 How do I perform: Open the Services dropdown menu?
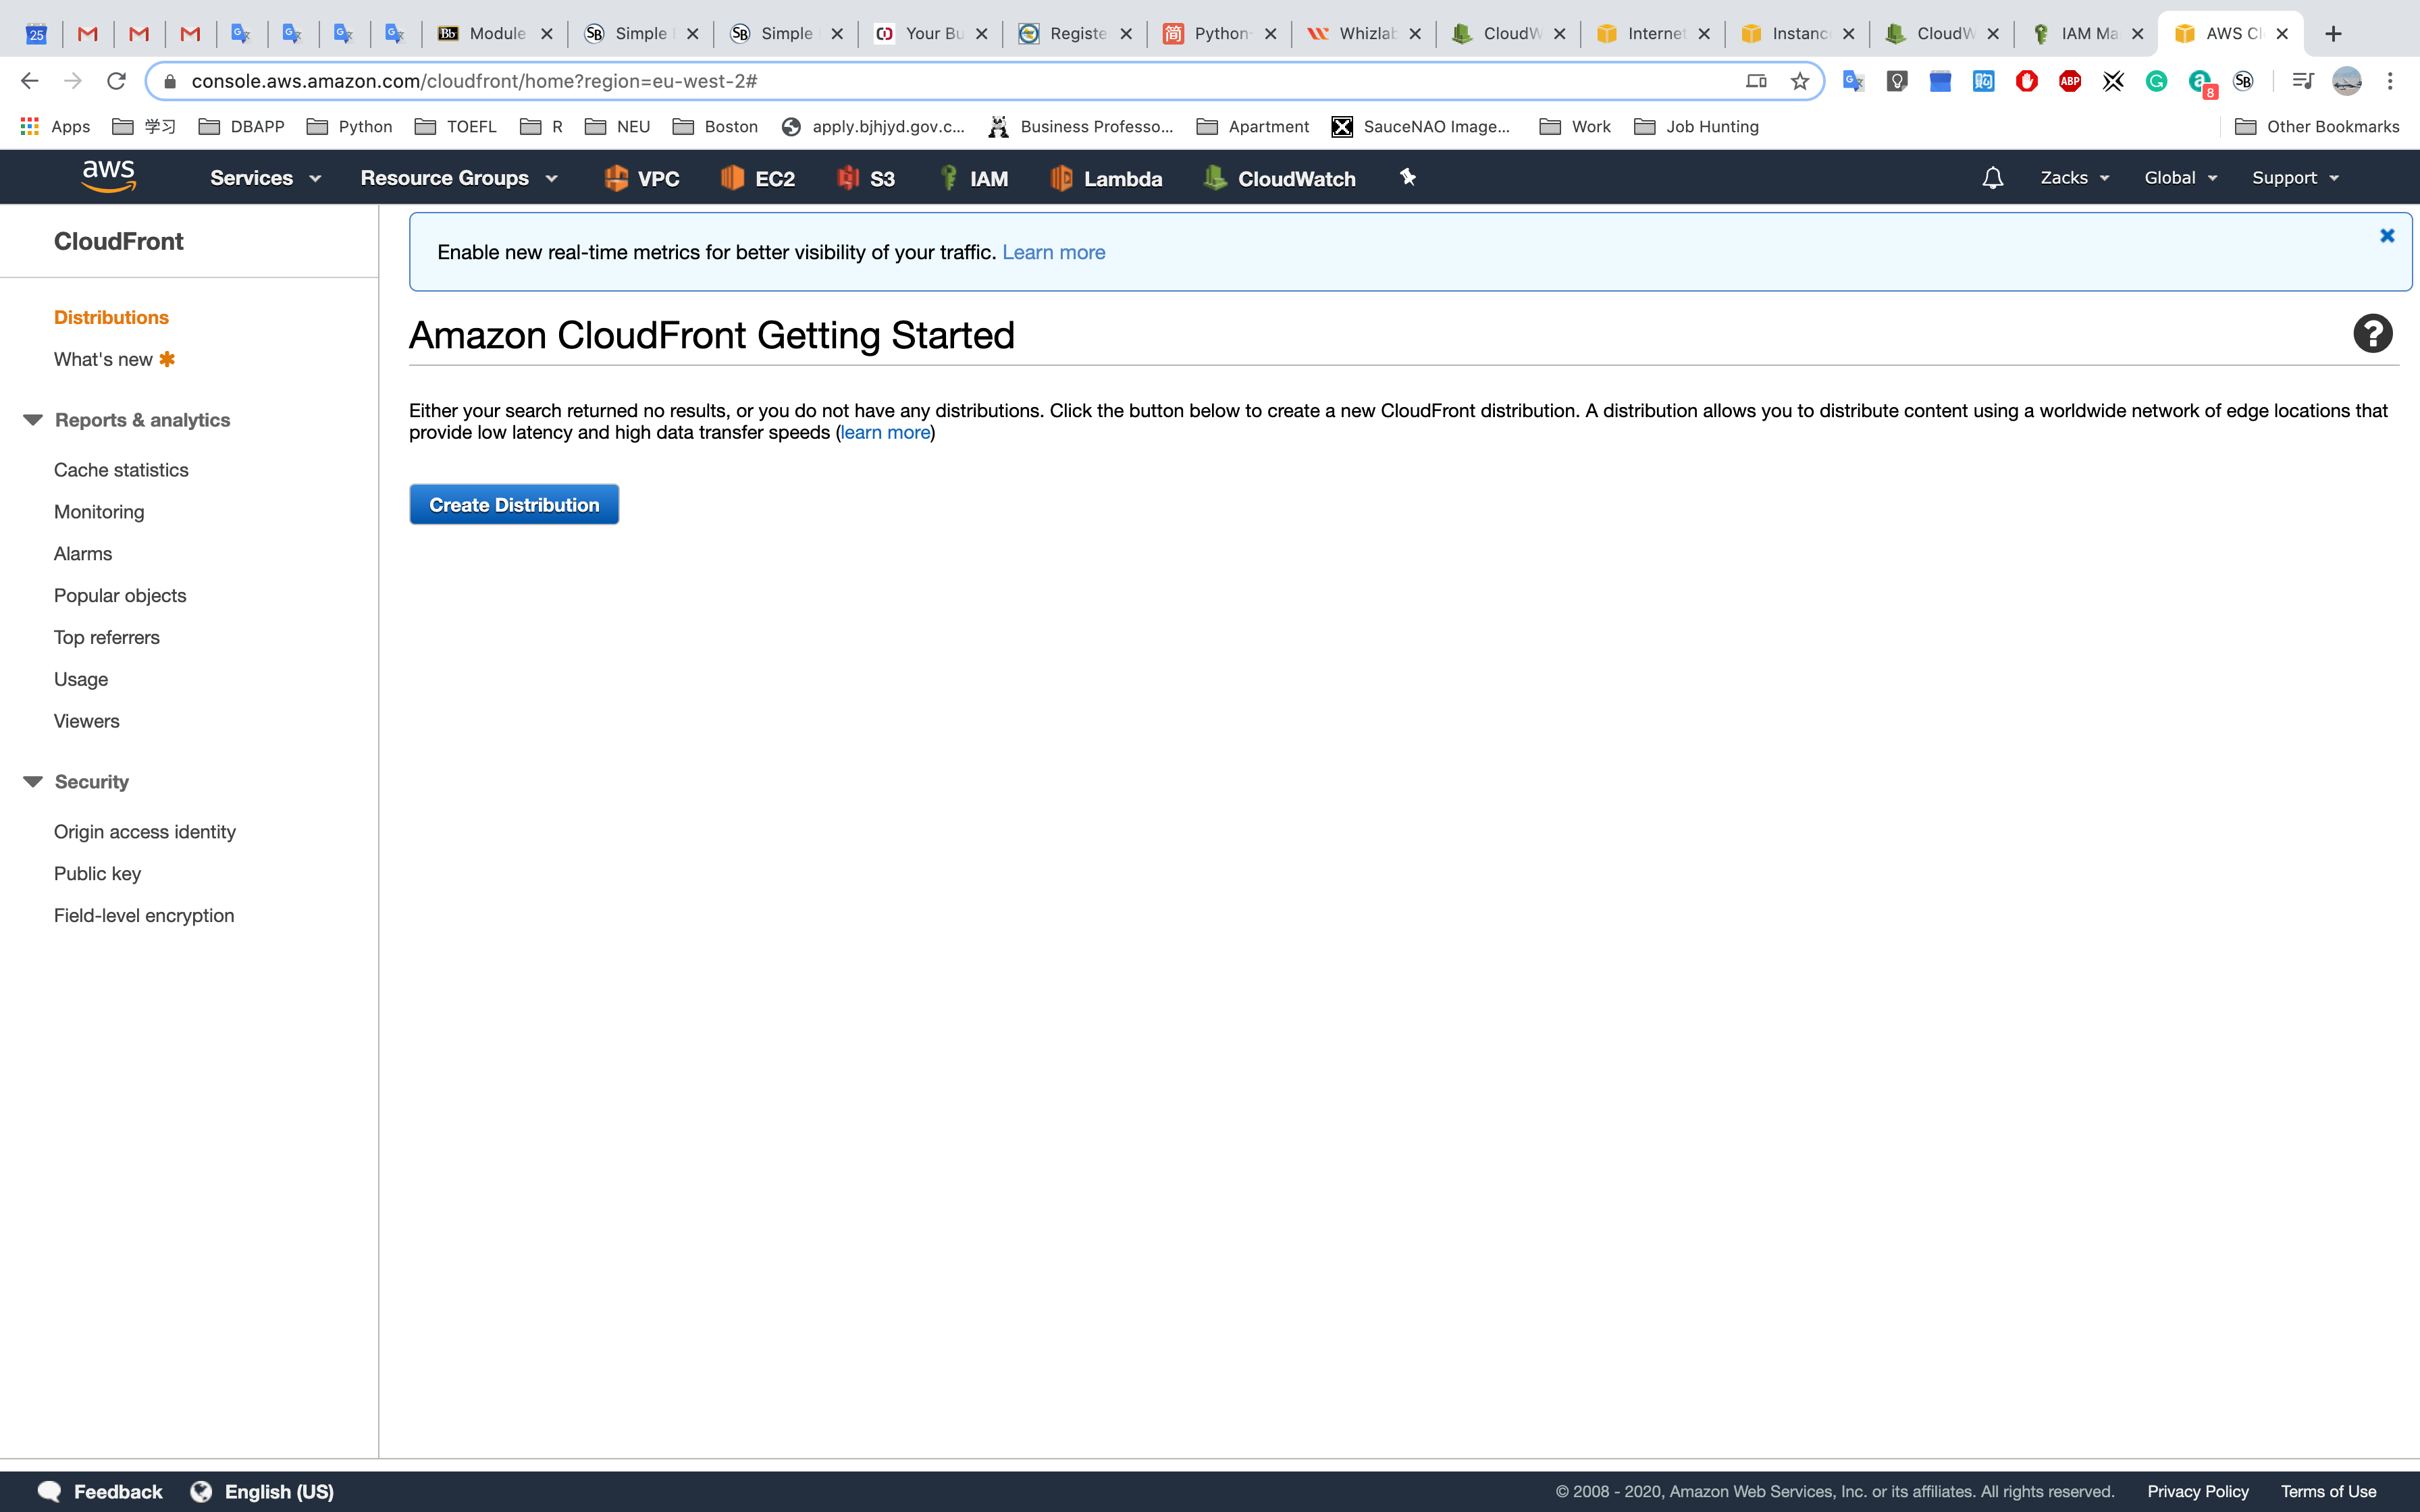[264, 178]
